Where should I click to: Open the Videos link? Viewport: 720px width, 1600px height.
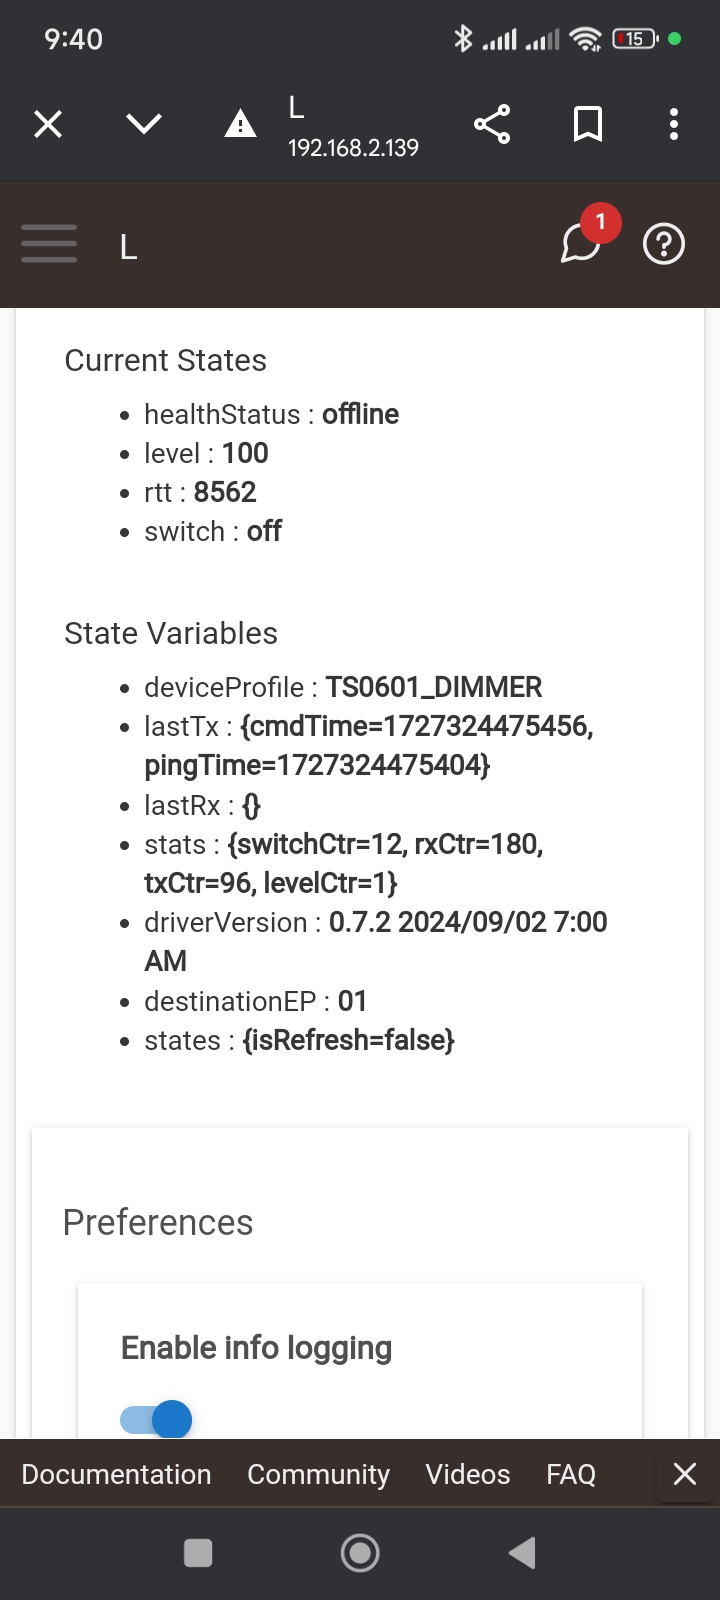coord(468,1474)
